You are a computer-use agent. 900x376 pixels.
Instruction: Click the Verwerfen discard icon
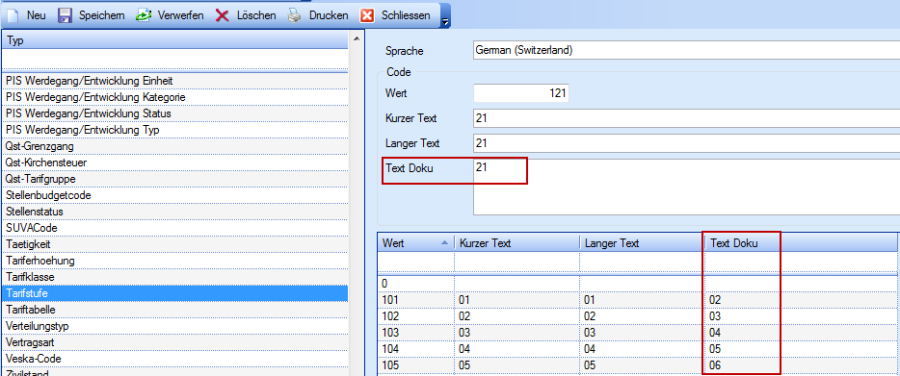coord(143,15)
